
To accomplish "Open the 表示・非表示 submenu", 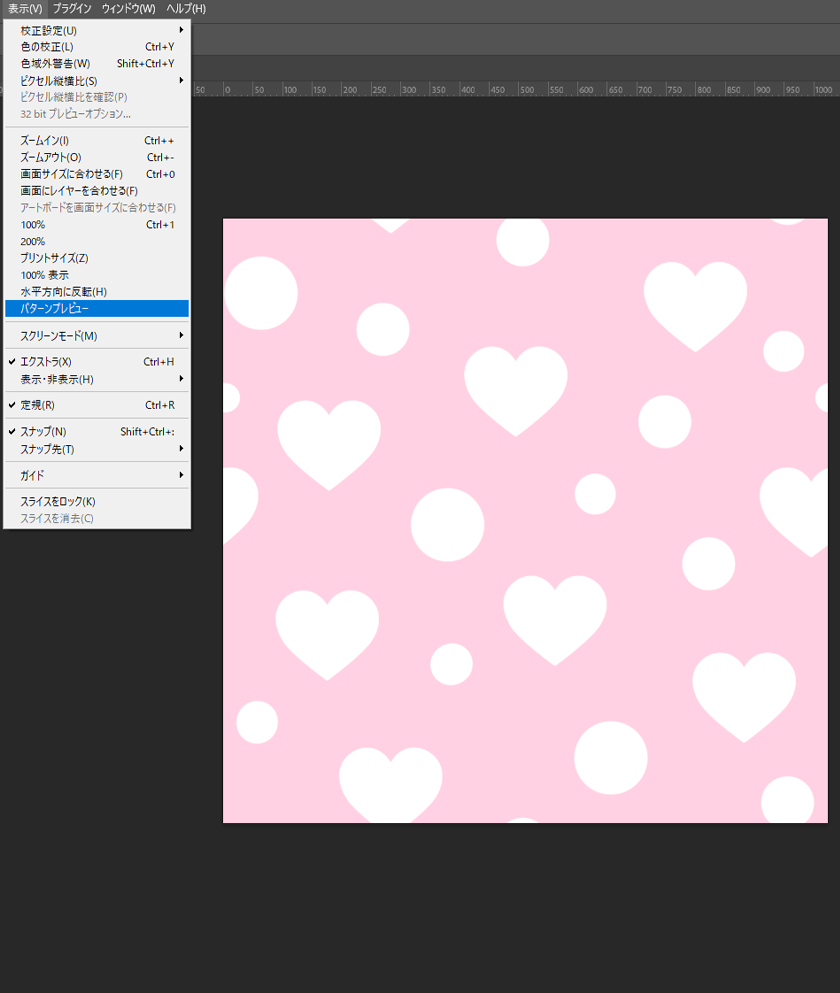I will [x=57, y=379].
